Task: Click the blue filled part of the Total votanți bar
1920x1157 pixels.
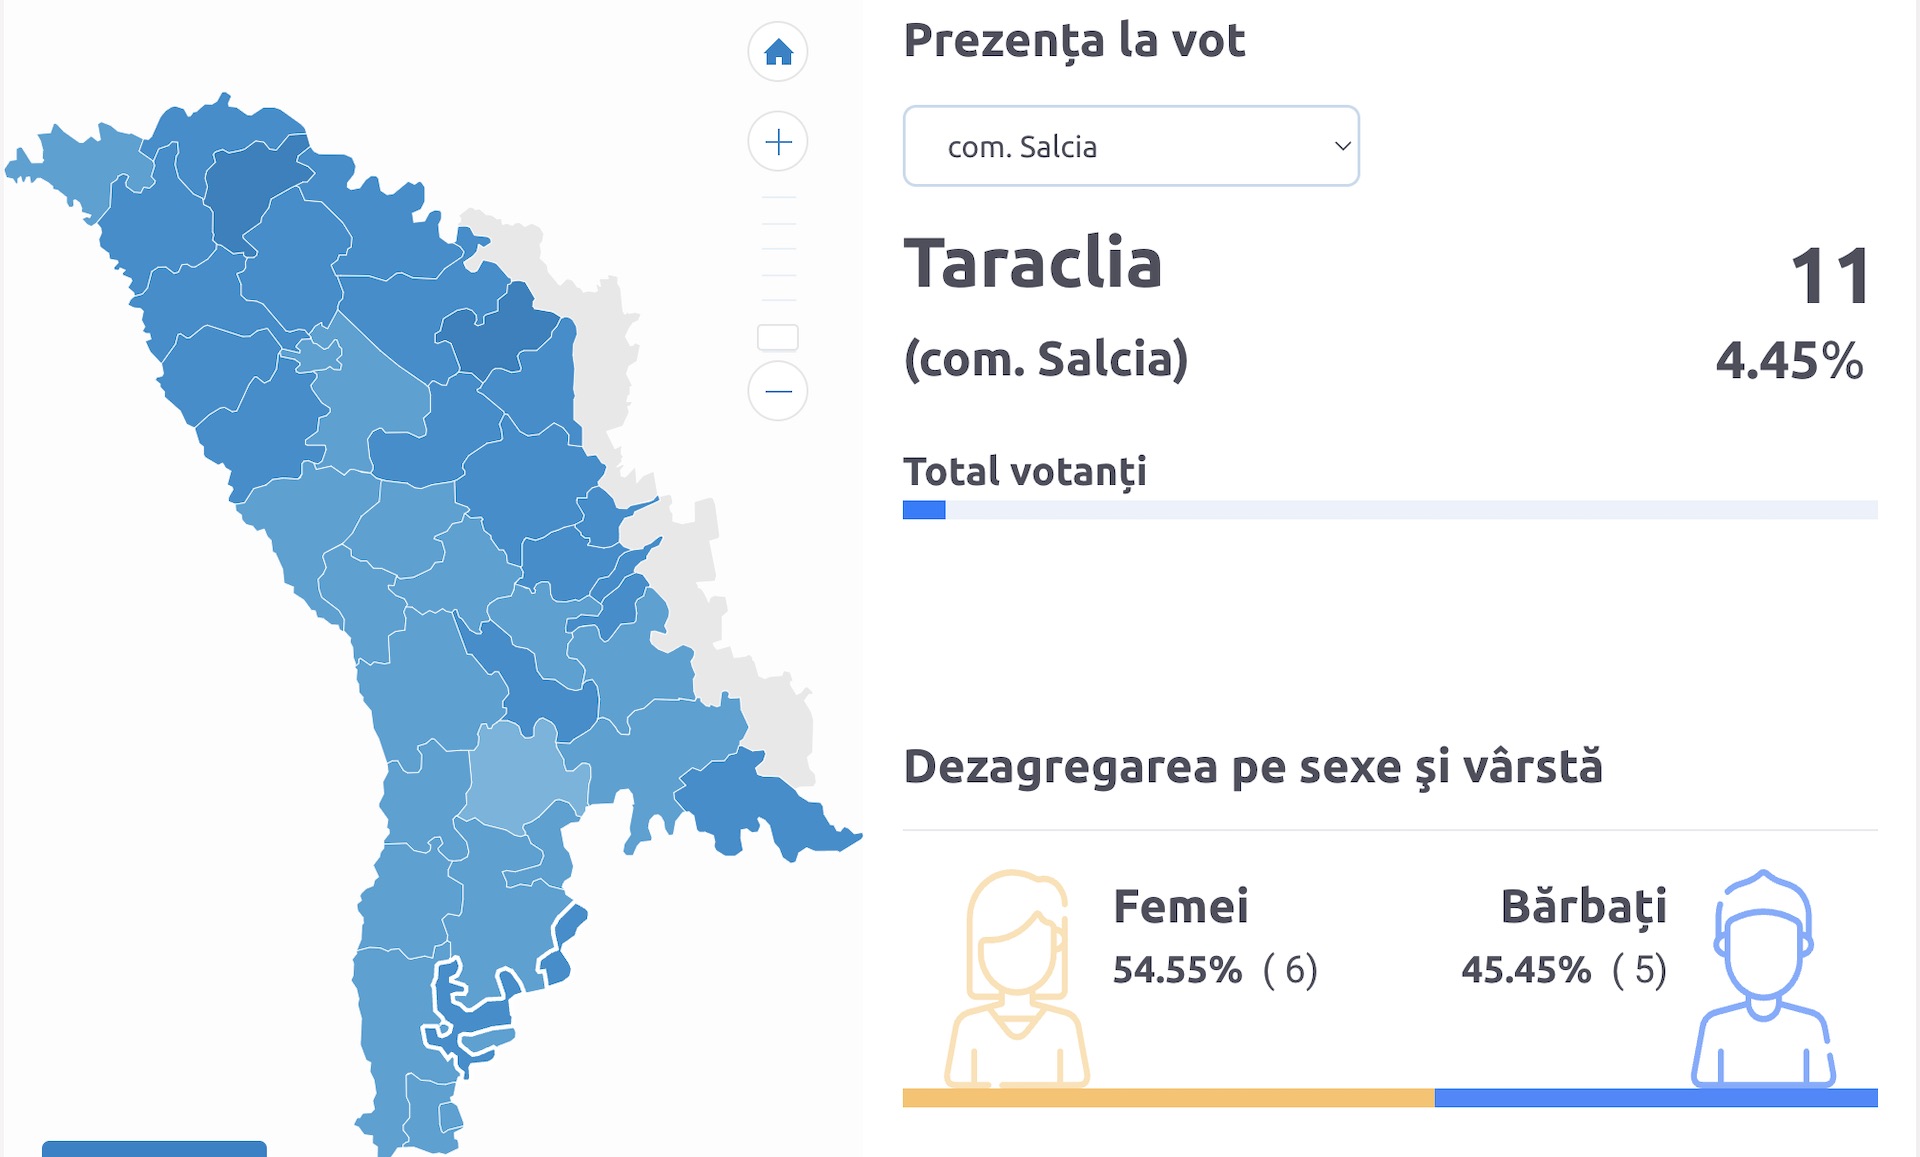Action: 924,510
